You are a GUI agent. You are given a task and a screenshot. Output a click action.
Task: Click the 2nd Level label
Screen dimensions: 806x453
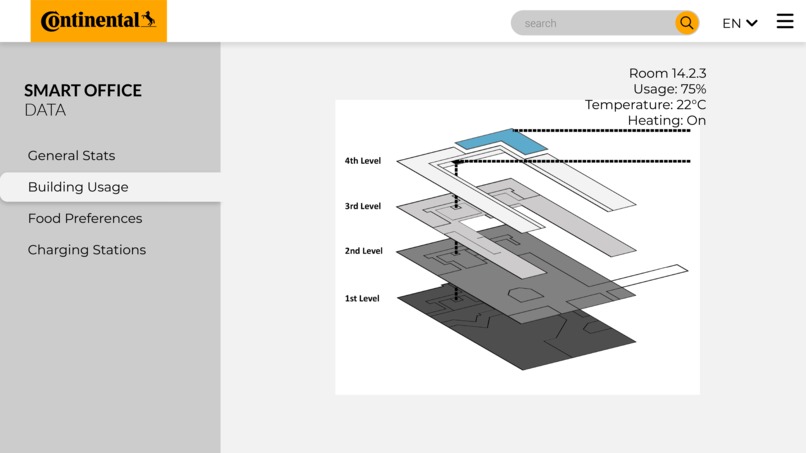363,250
